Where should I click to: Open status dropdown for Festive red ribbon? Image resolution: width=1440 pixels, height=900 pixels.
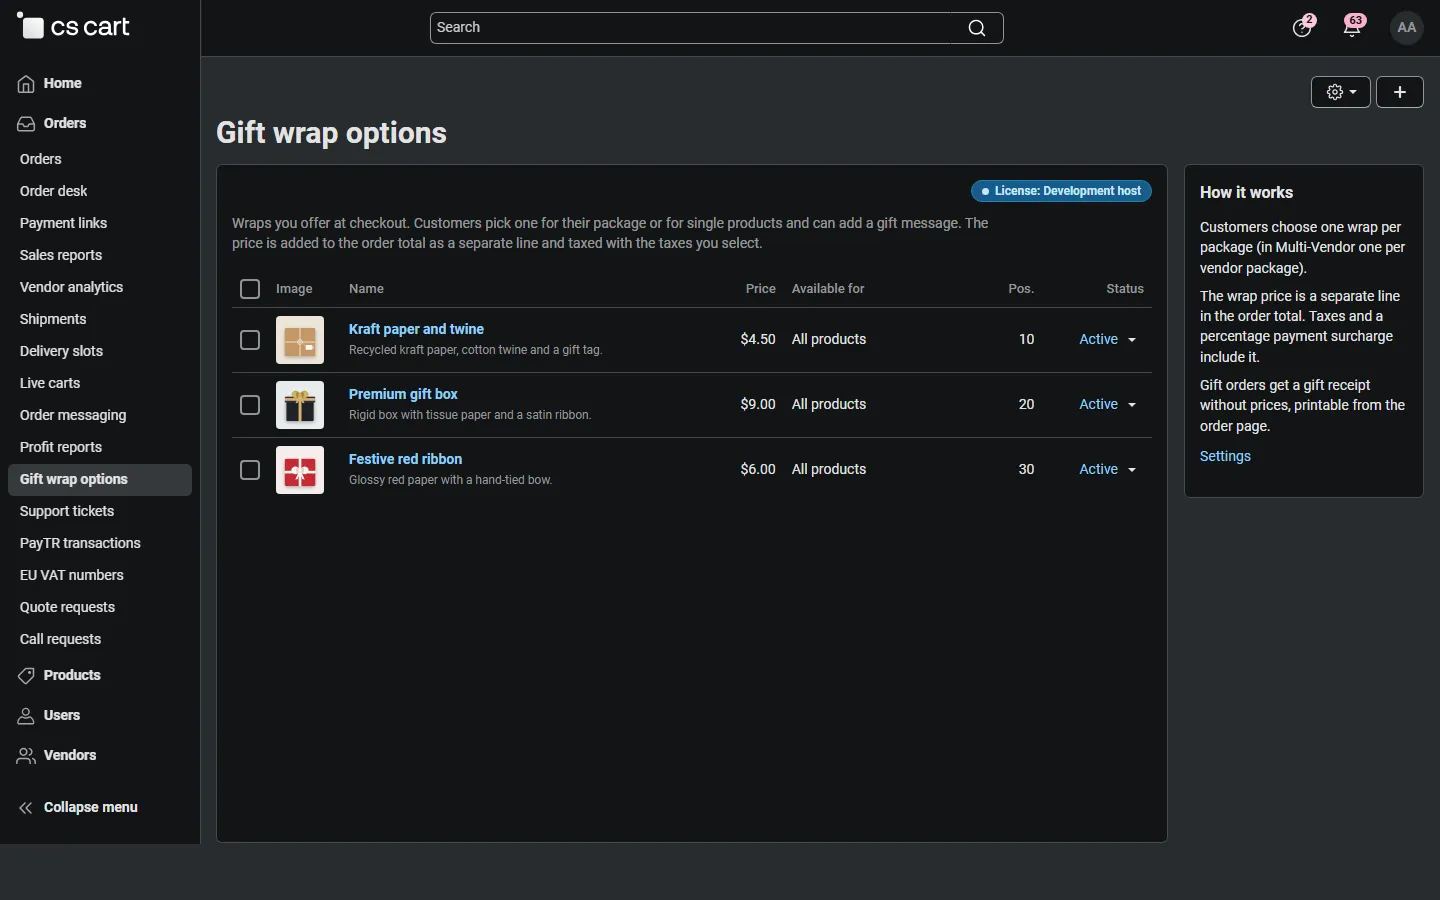tap(1108, 470)
